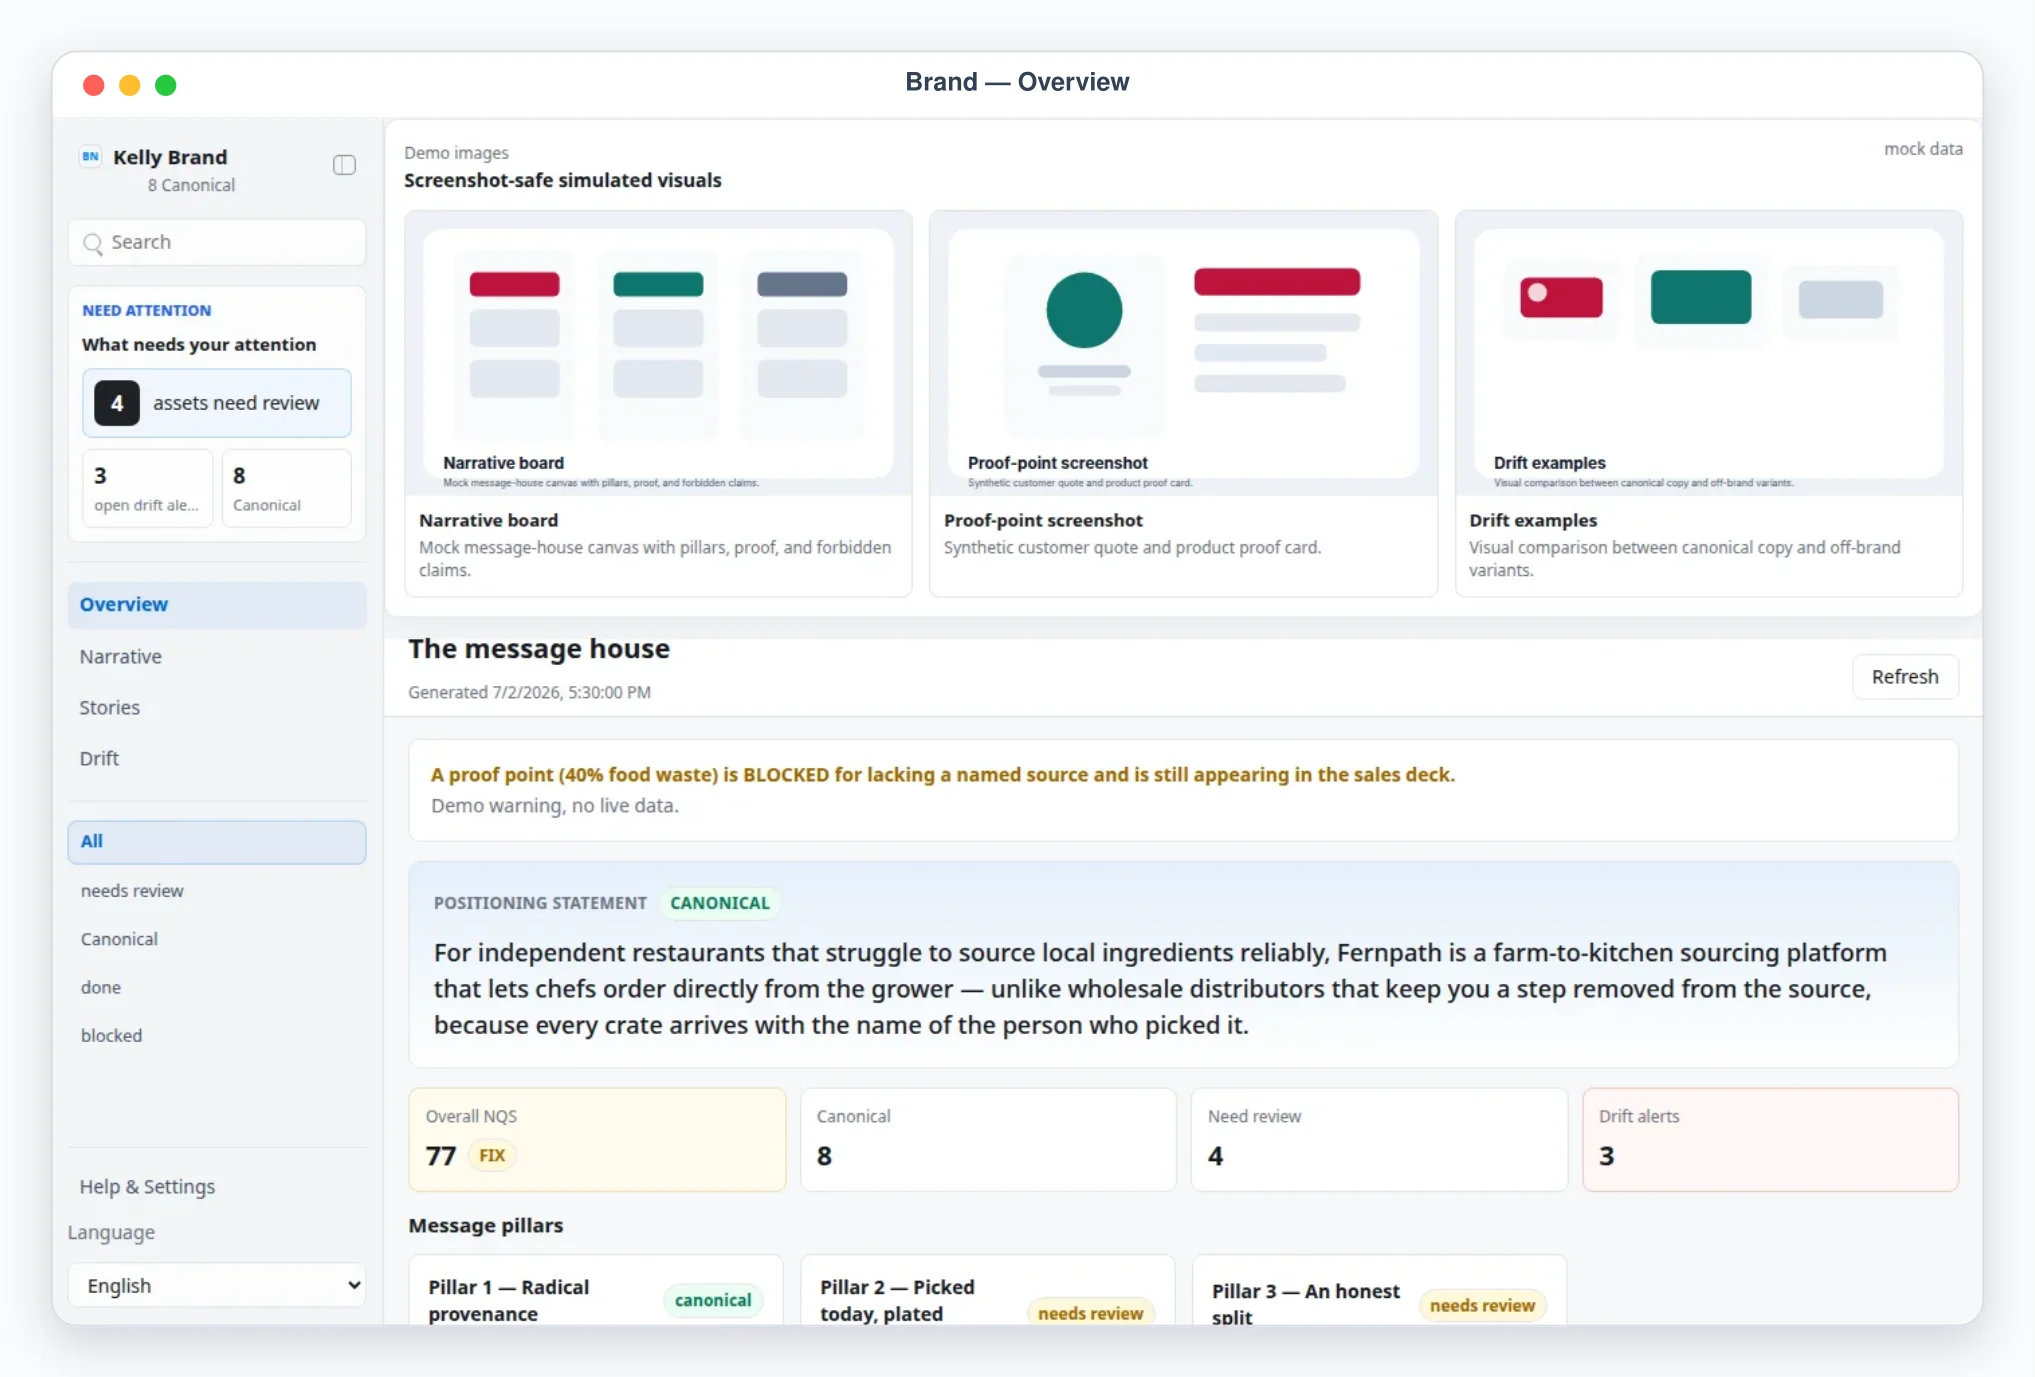Image resolution: width=2035 pixels, height=1377 pixels.
Task: Click the BN brand logo badge
Action: (x=91, y=157)
